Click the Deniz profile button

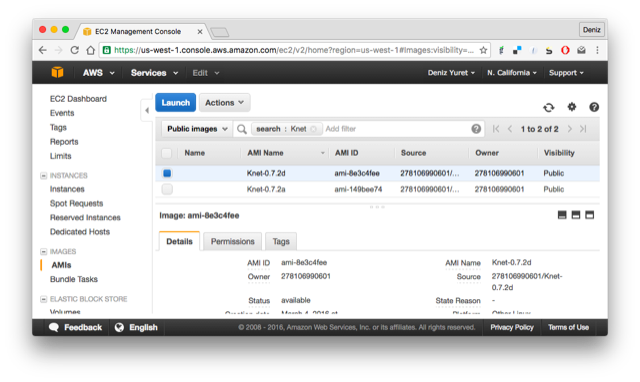(x=591, y=30)
